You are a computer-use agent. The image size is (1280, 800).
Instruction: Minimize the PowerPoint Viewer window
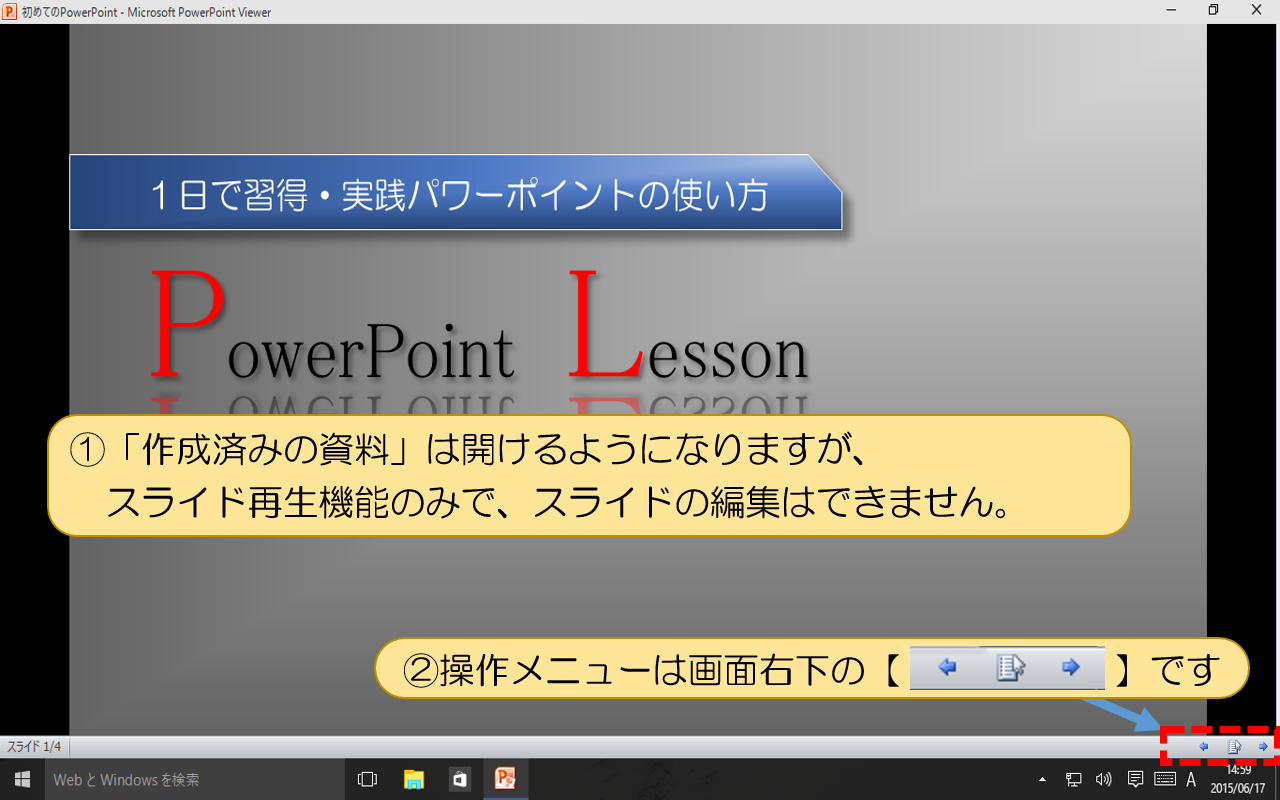click(x=1170, y=10)
